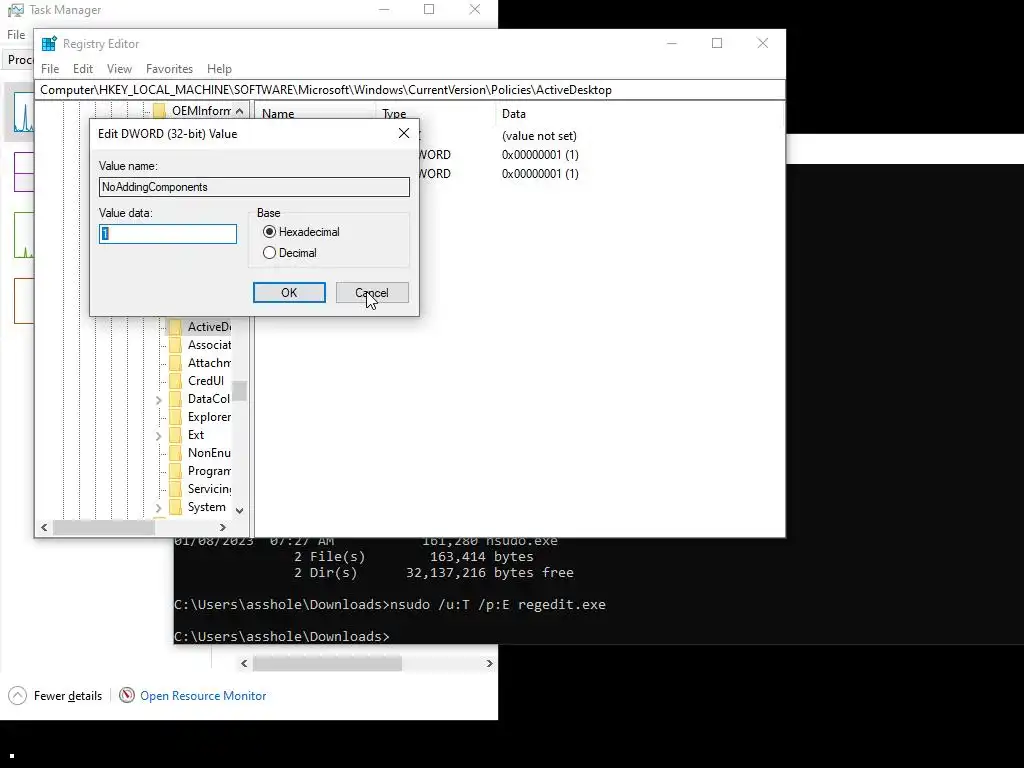This screenshot has height=768, width=1024.
Task: Click Task Manager horizontal scroll-right arrow
Action: point(489,664)
